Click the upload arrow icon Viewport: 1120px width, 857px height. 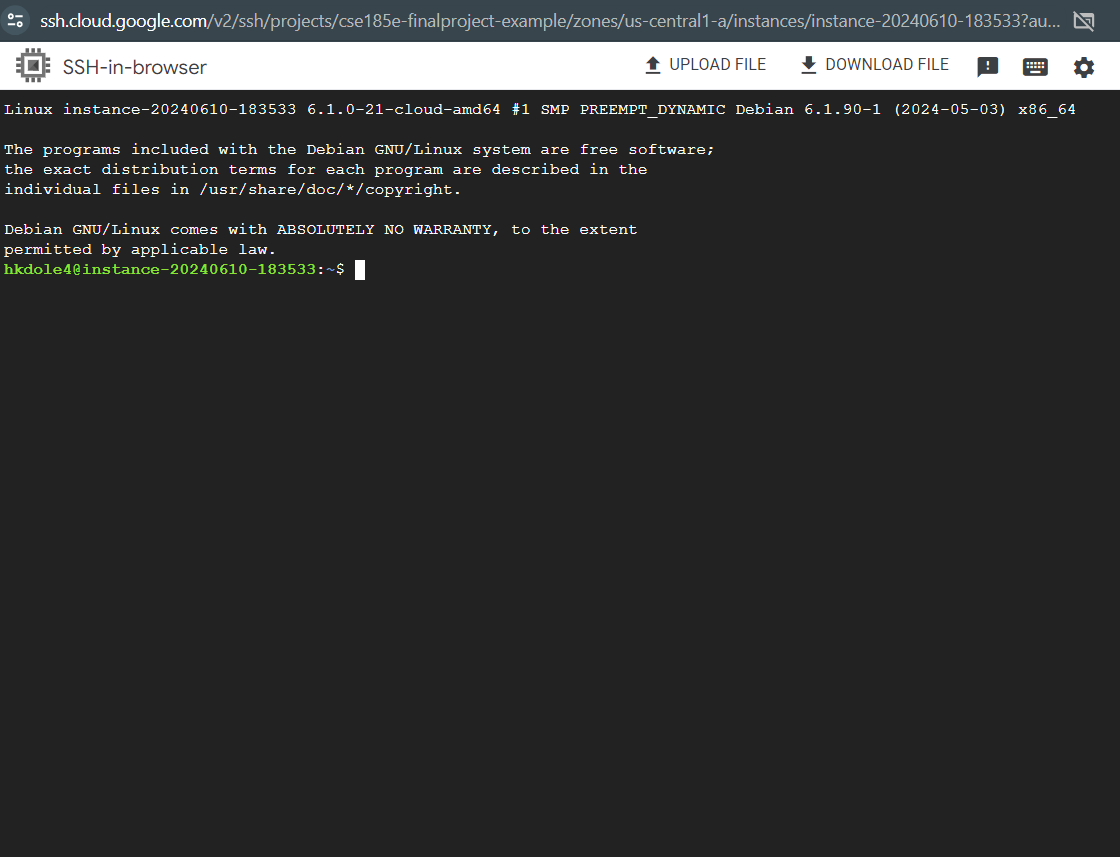653,65
